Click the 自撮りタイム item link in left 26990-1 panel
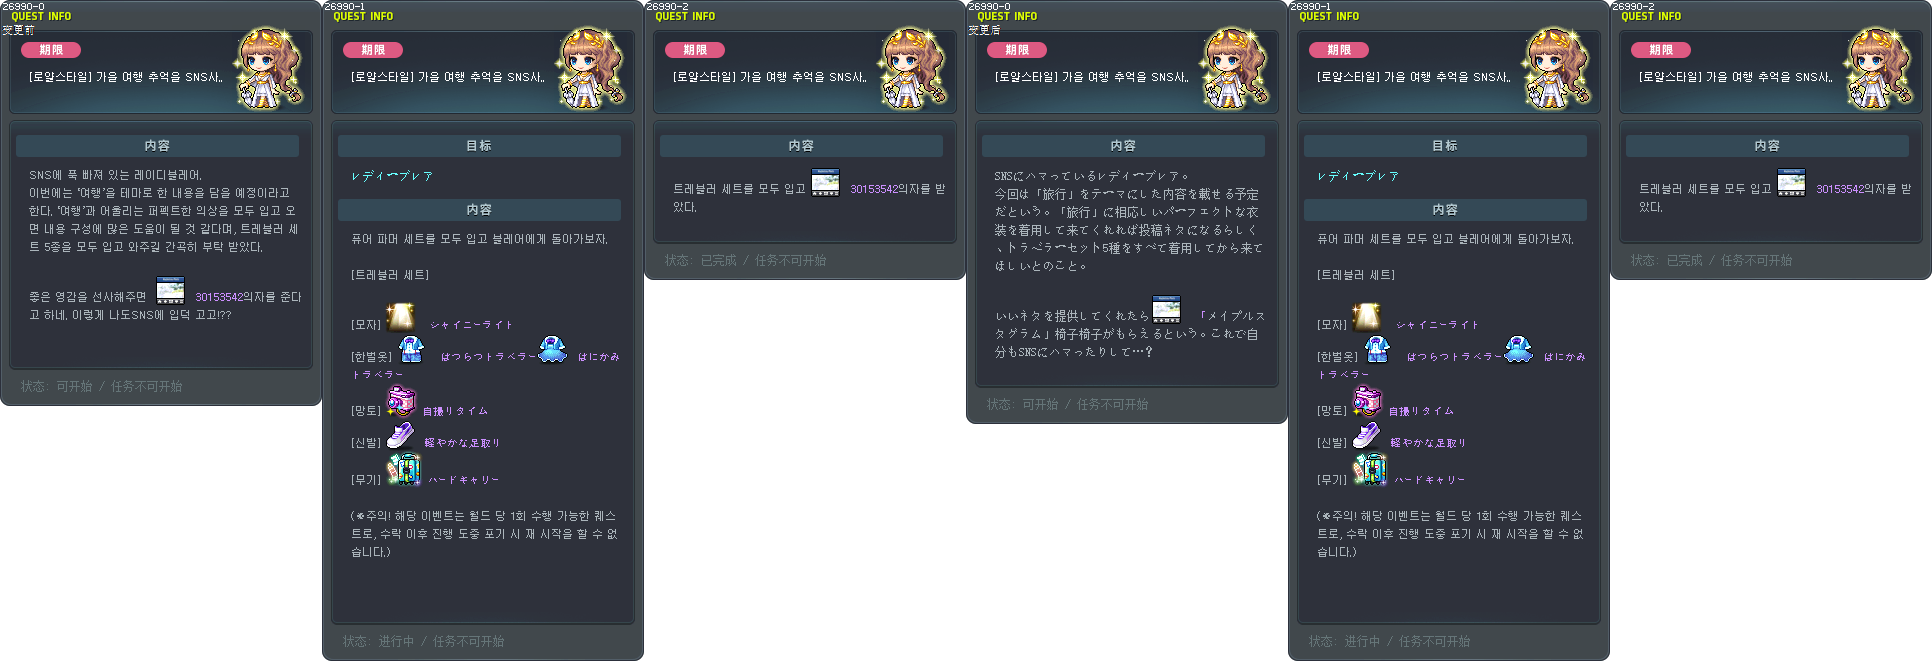 pyautogui.click(x=455, y=411)
